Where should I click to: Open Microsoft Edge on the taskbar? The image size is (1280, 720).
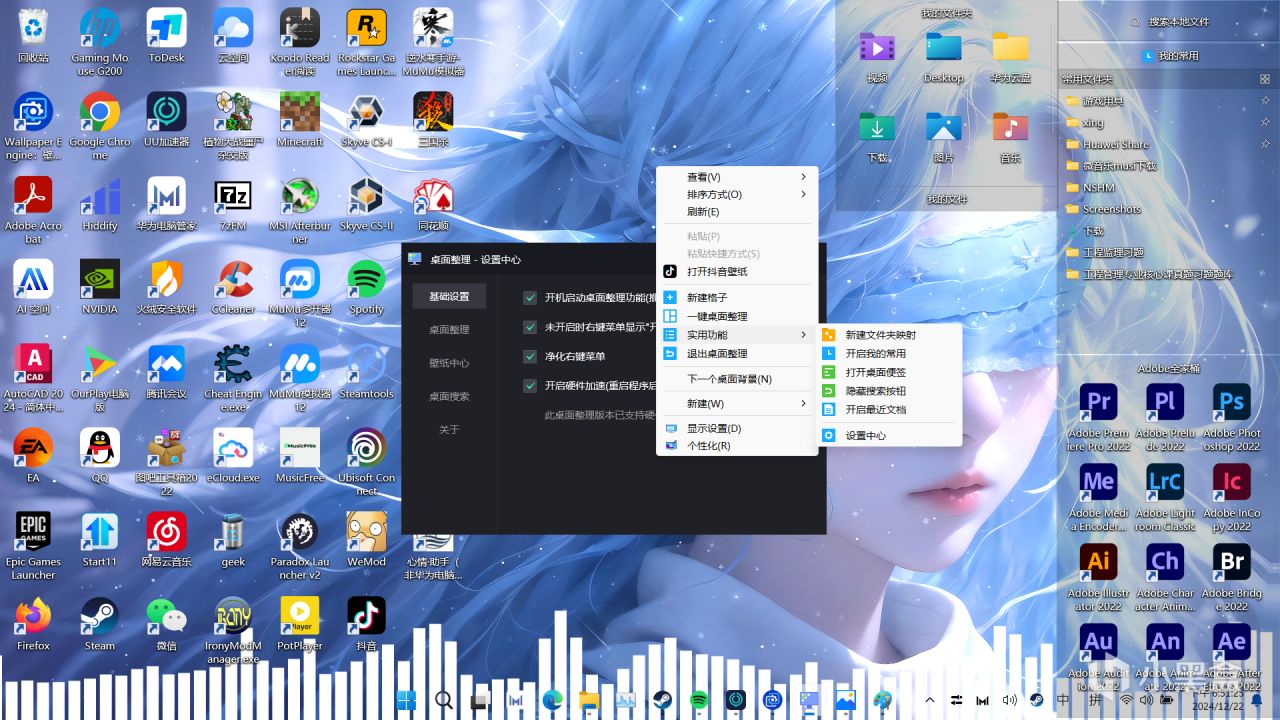(552, 701)
